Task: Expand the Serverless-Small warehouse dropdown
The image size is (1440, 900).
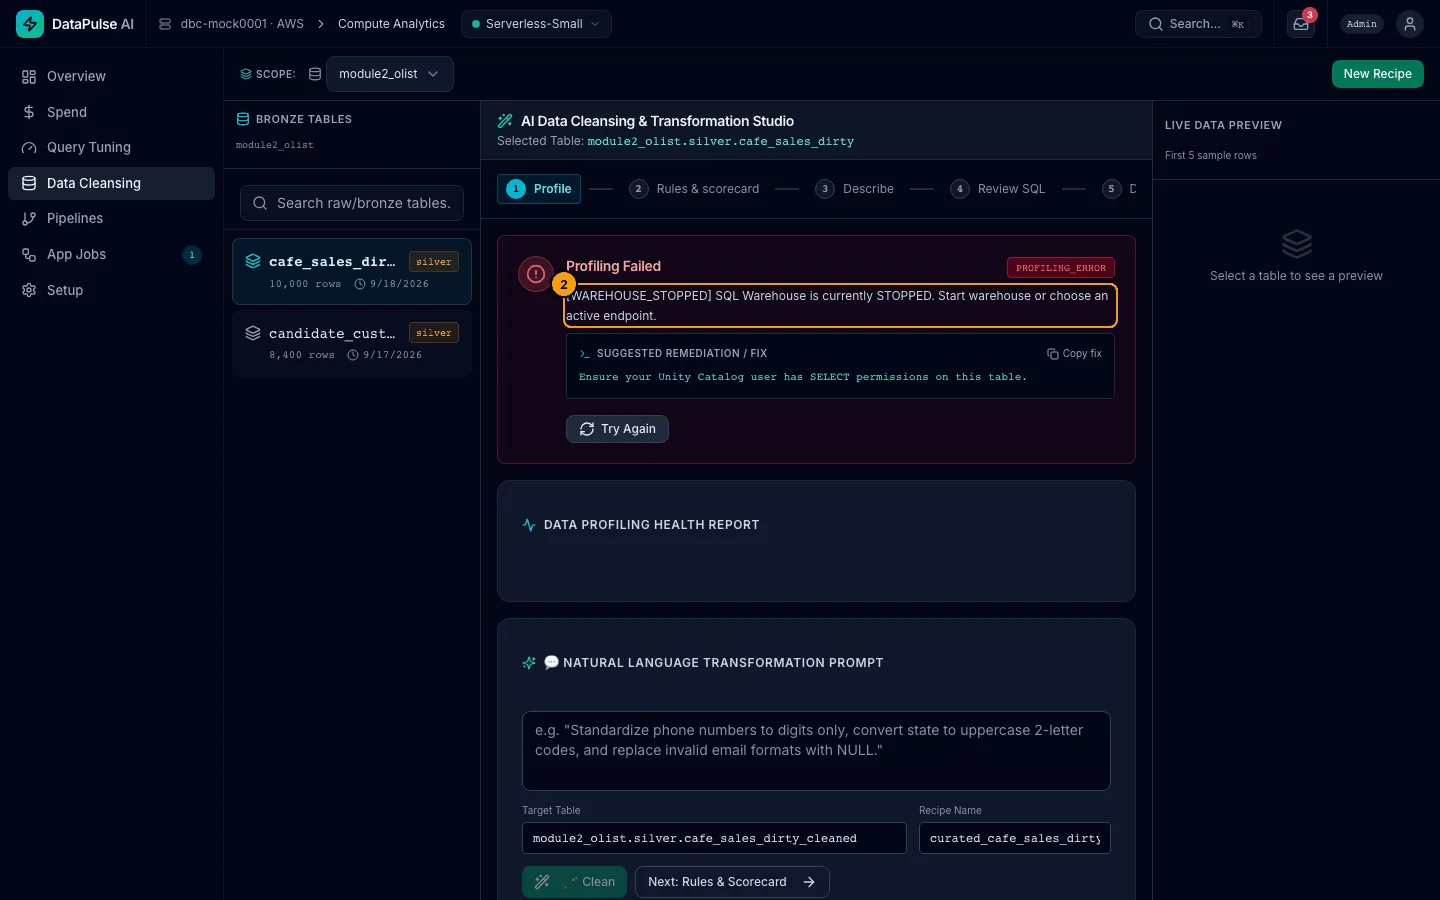Action: pos(536,24)
